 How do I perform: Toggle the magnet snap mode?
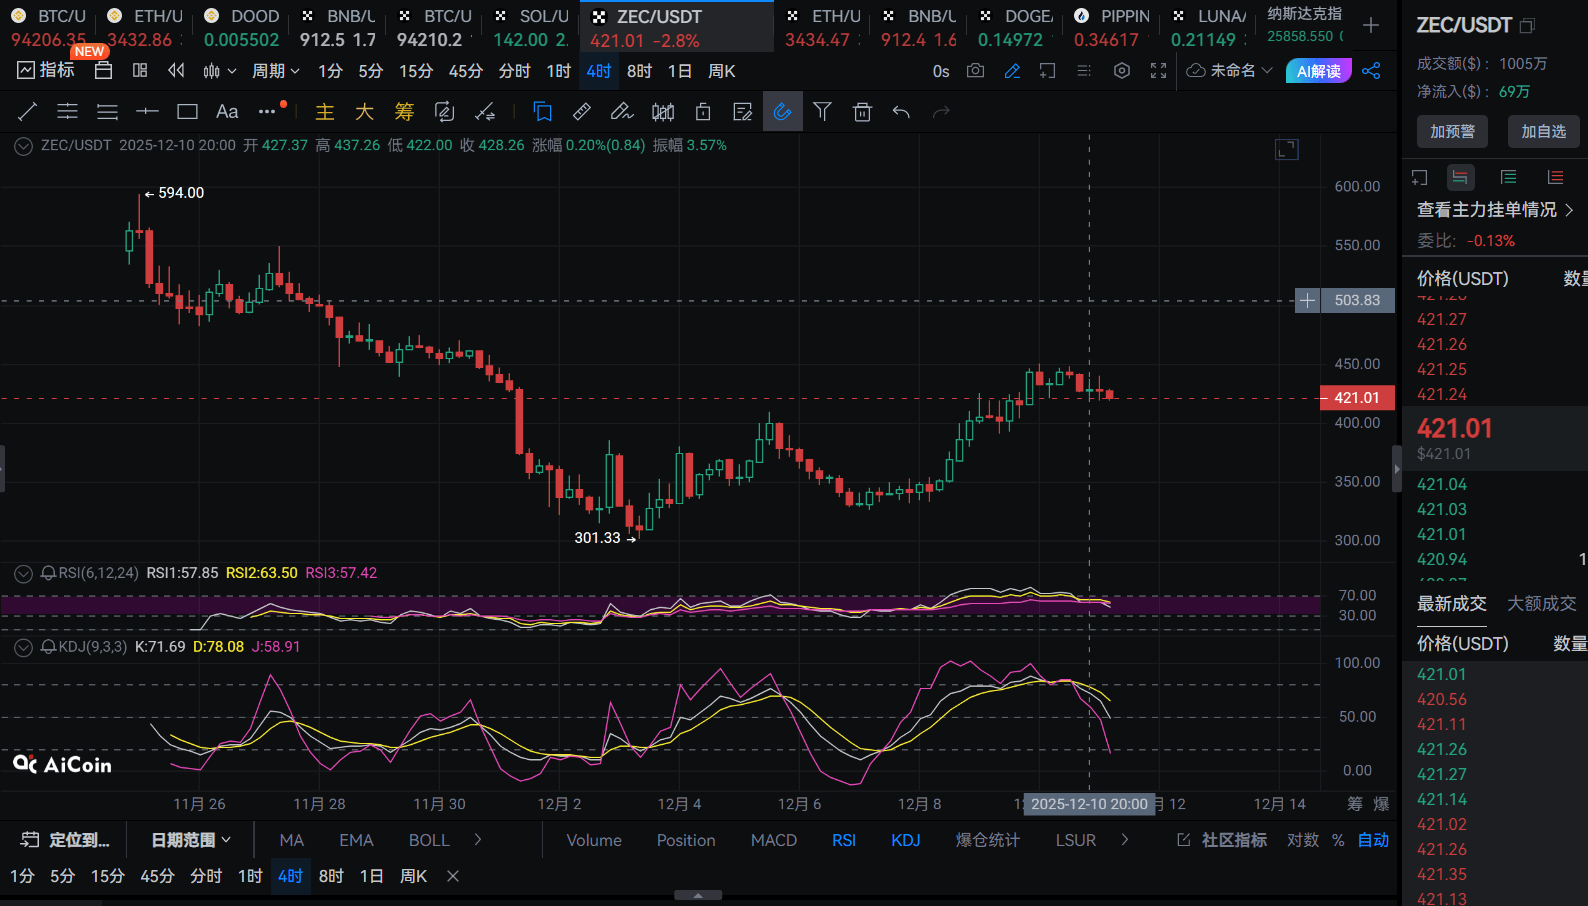(x=782, y=112)
